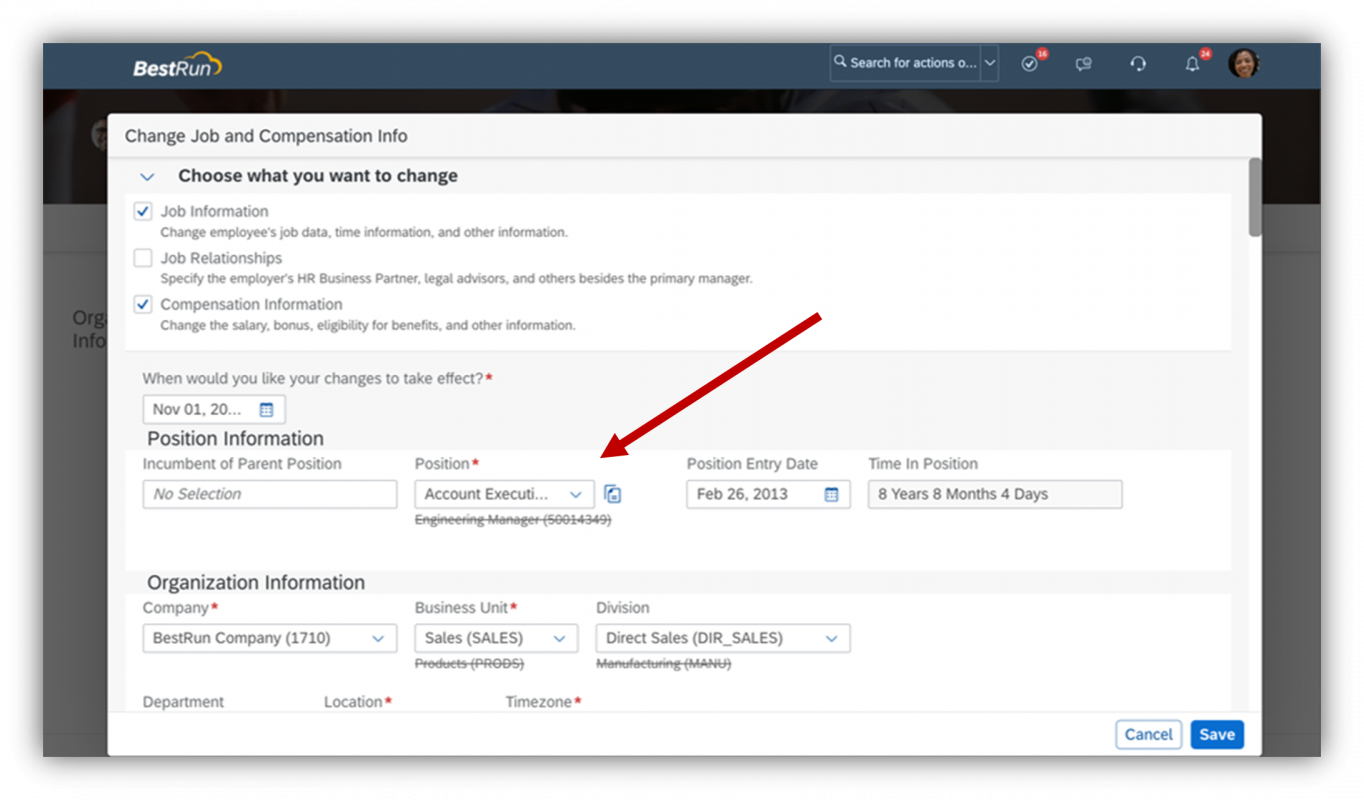Open the to-do list icon showing 16 items
The image size is (1364, 800).
[1030, 63]
